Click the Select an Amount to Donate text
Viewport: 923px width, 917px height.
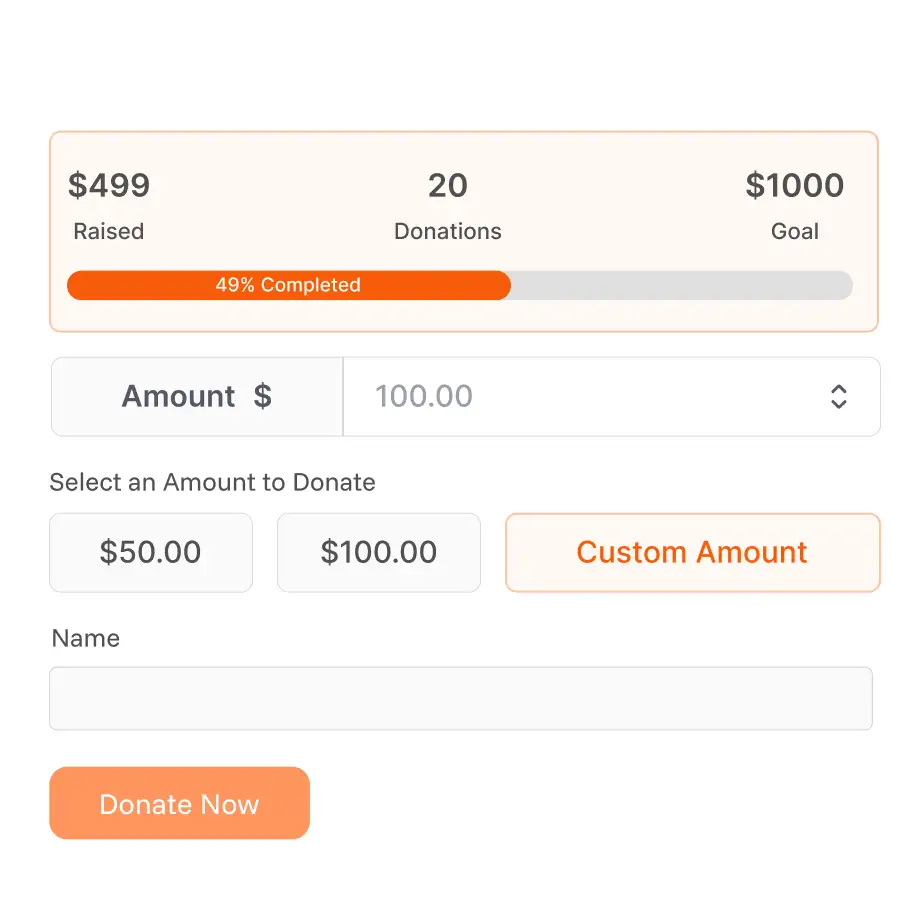(x=213, y=483)
